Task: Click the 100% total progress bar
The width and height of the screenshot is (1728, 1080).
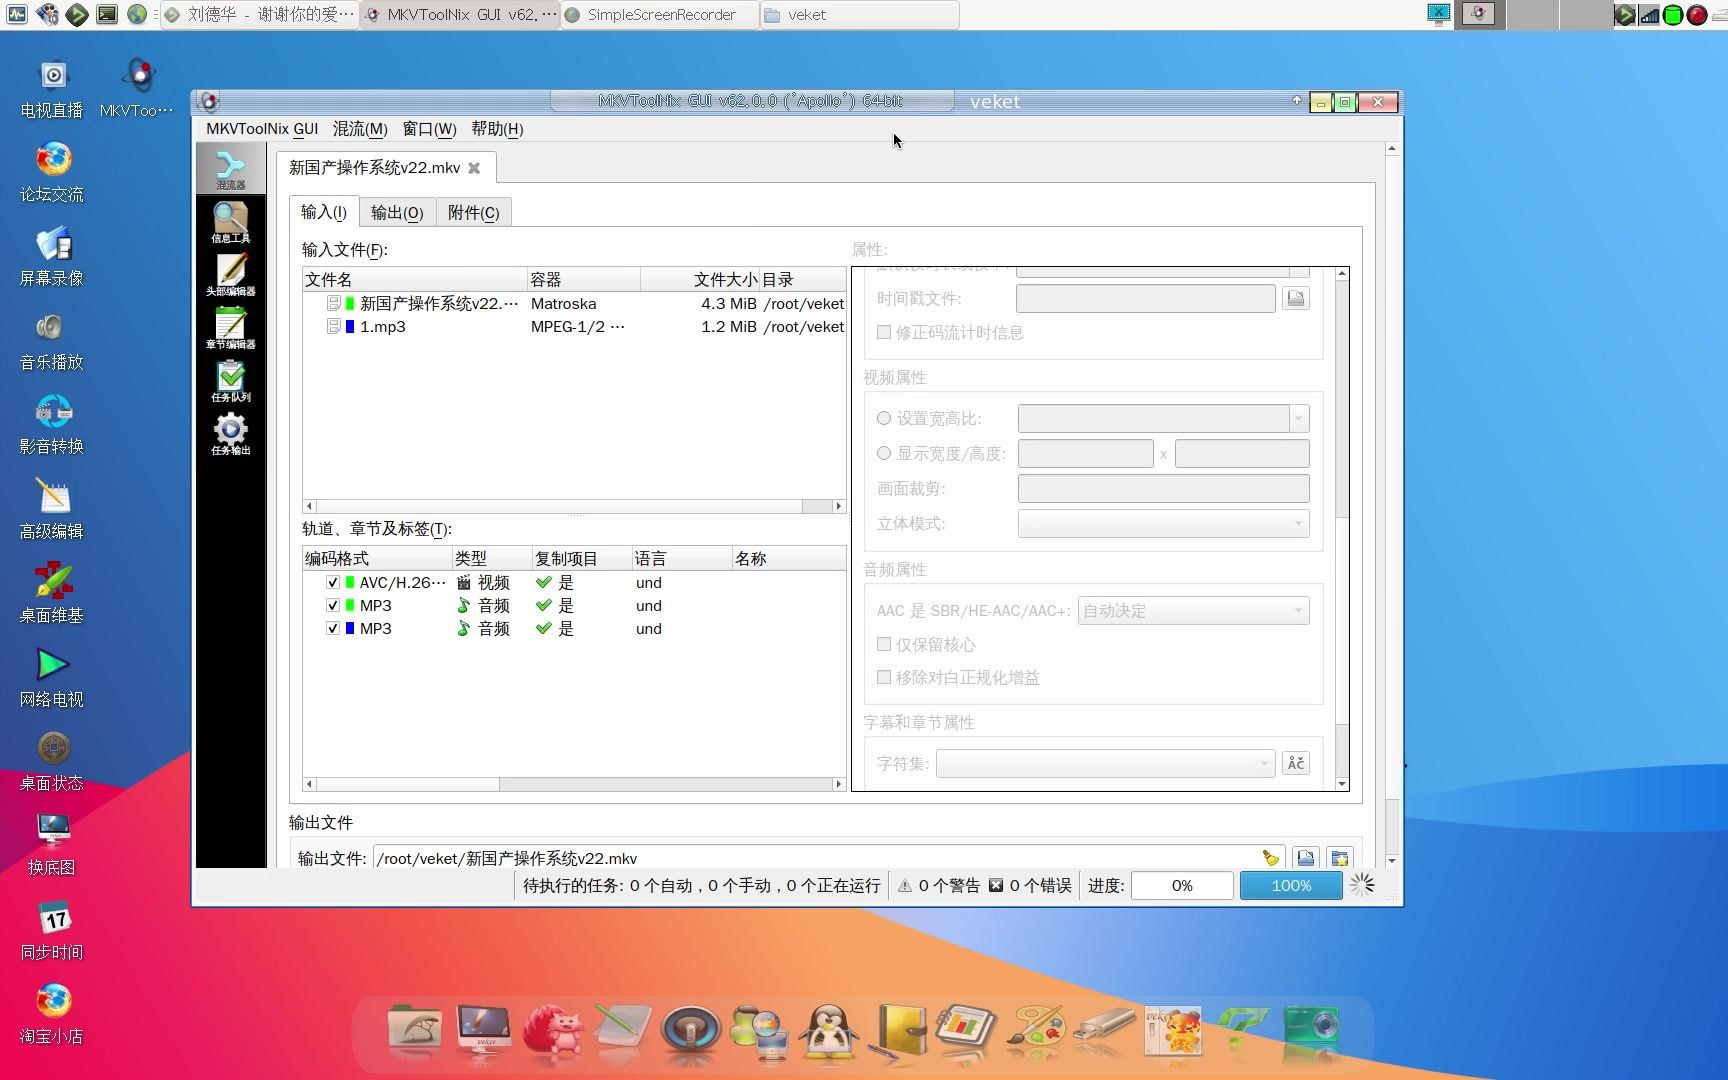Action: tap(1291, 885)
